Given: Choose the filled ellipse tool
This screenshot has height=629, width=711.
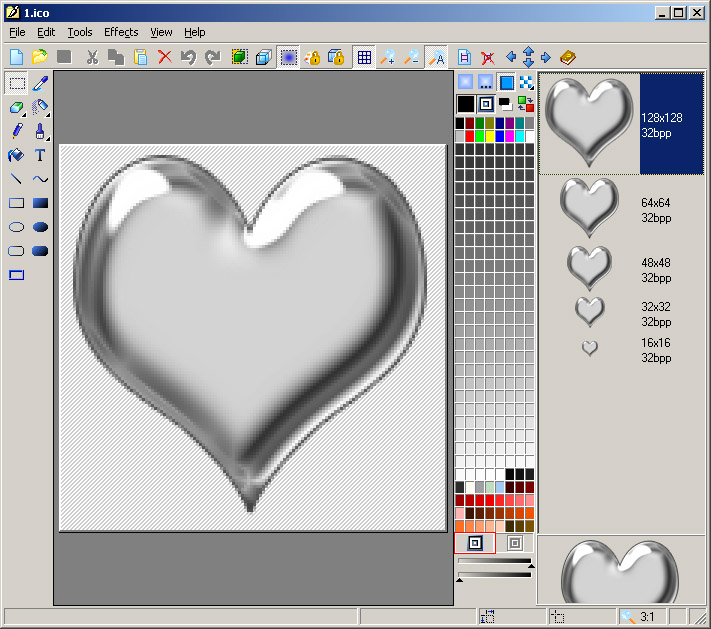Looking at the screenshot, I should click(x=40, y=227).
